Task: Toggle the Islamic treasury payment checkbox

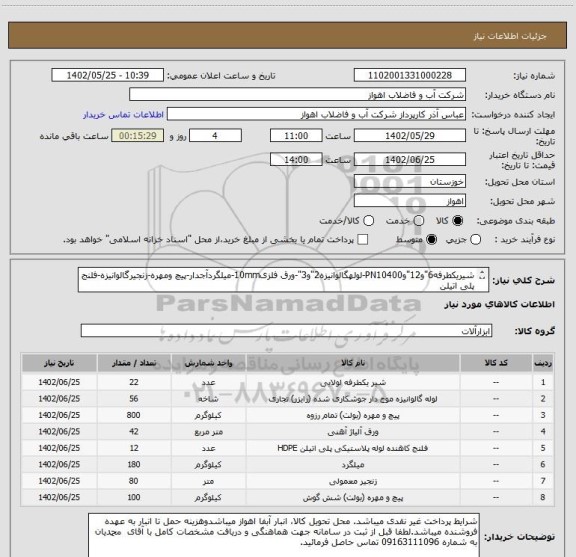Action: point(363,240)
